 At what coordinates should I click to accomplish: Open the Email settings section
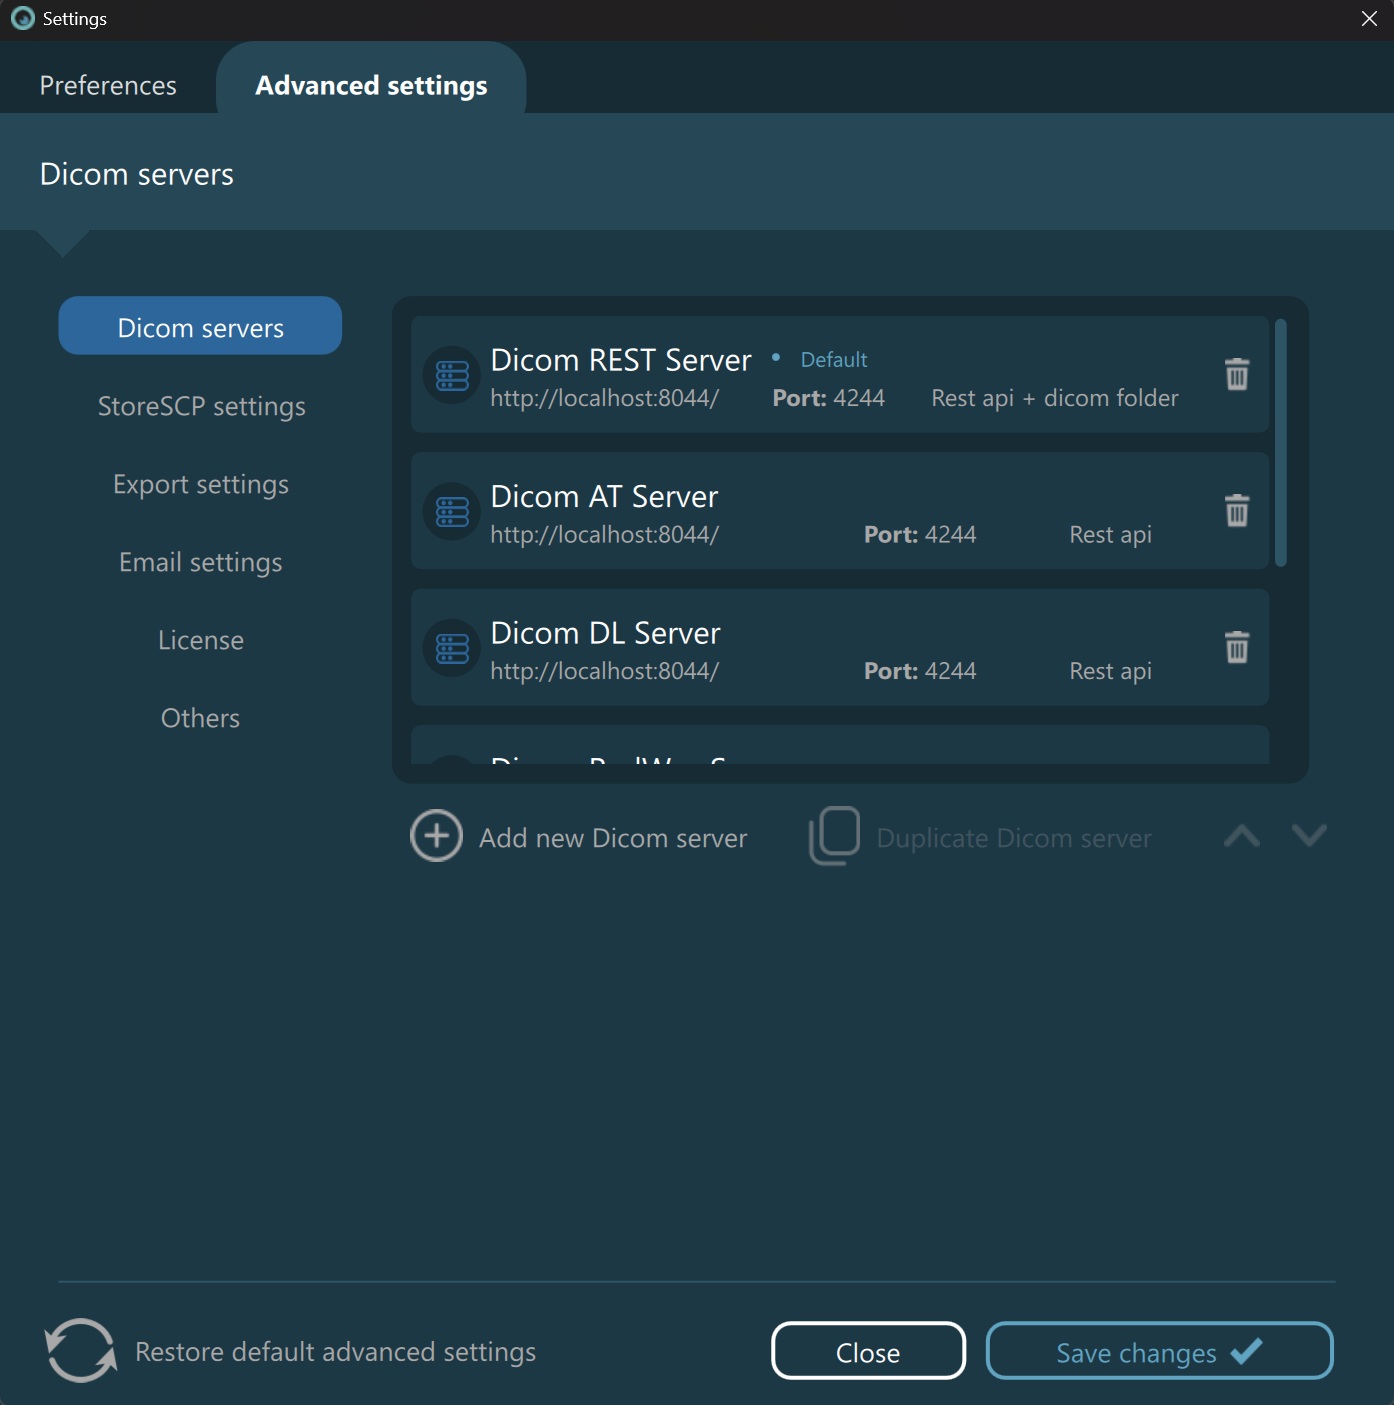pos(201,563)
